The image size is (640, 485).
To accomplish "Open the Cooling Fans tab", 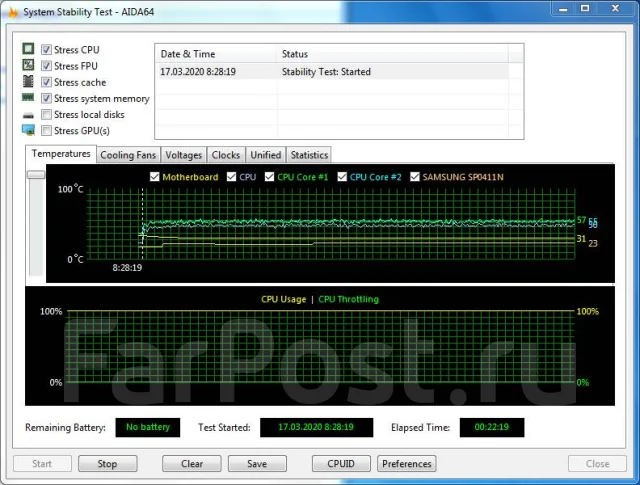I will (x=128, y=155).
